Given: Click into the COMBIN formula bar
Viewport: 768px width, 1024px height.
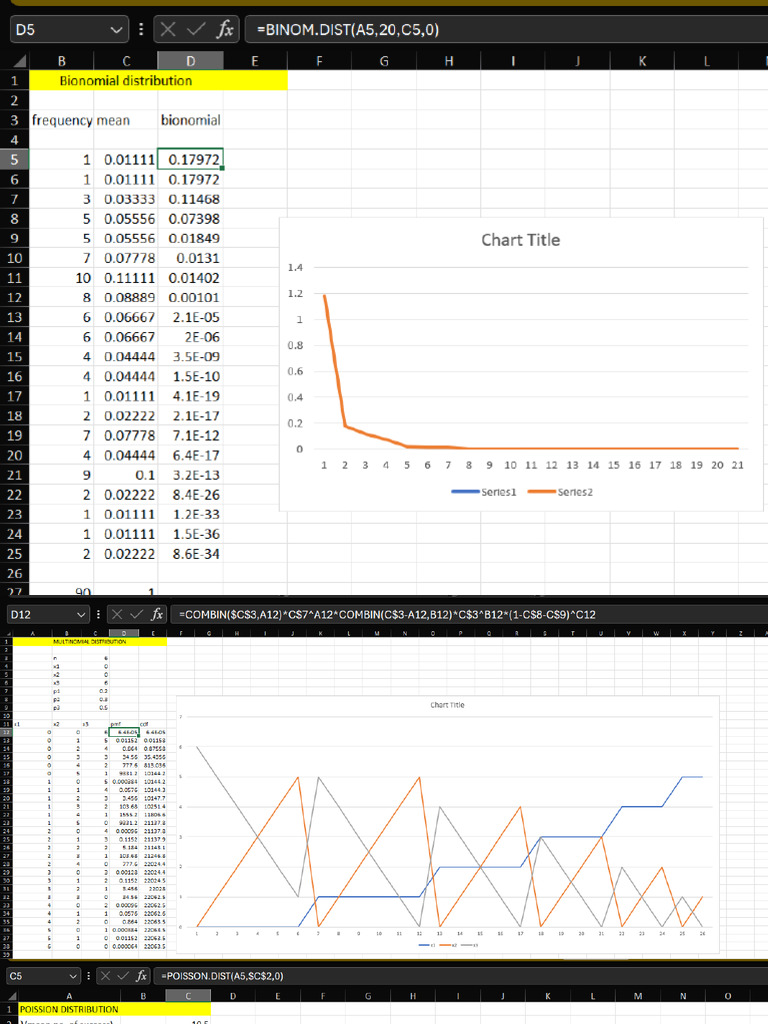Looking at the screenshot, I should 468,614.
